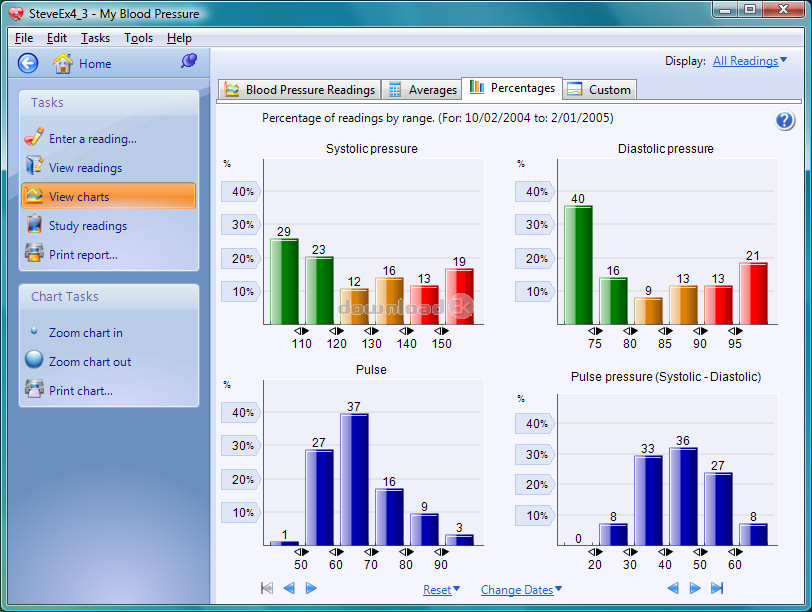Switch to the Averages tab
The width and height of the screenshot is (812, 612).
pyautogui.click(x=422, y=90)
